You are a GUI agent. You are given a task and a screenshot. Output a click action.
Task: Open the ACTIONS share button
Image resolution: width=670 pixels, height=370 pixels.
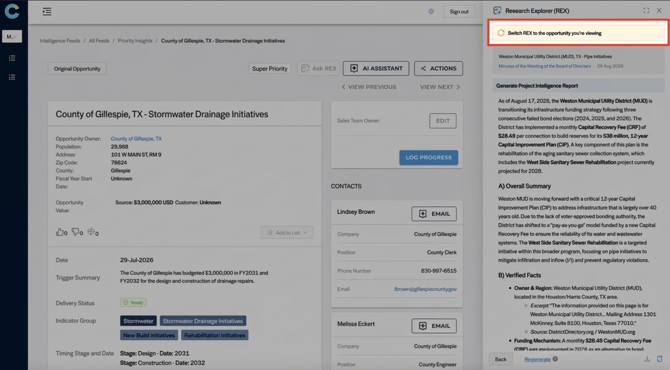coord(438,68)
